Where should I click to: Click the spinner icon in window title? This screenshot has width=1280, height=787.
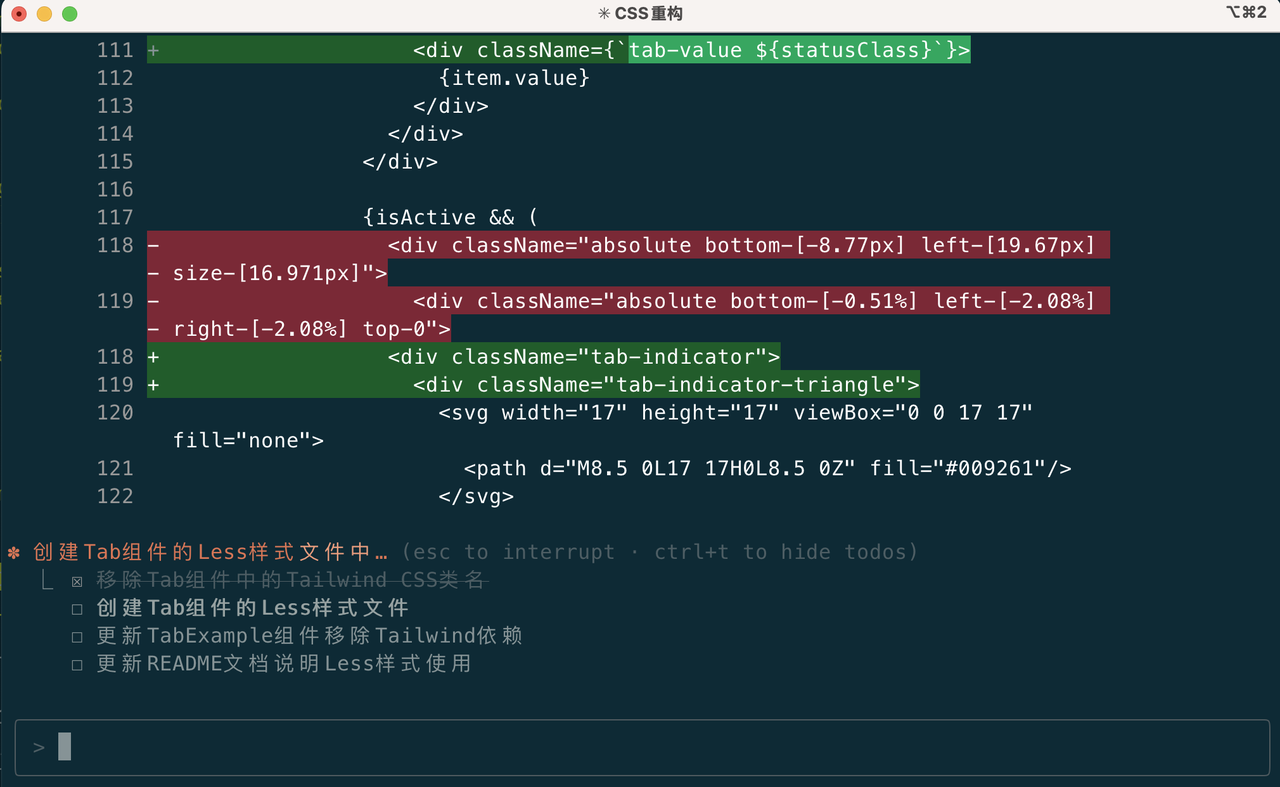tap(603, 13)
